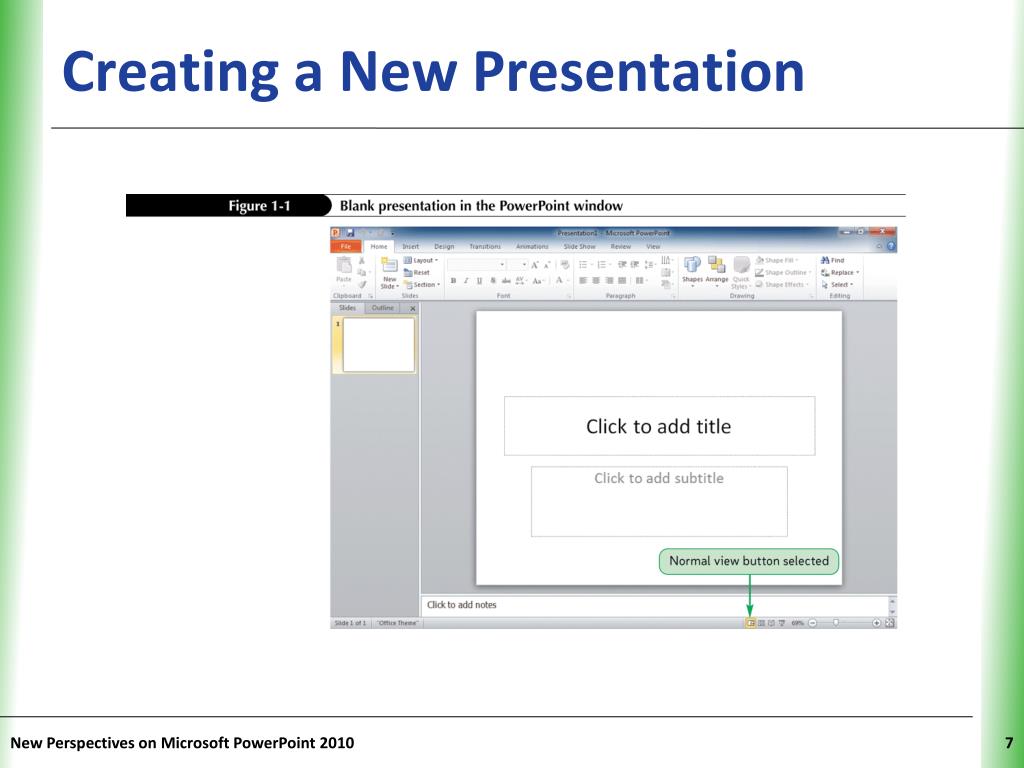Click Increase Font Size icon
Viewport: 1024px width, 768px height.
coord(535,264)
